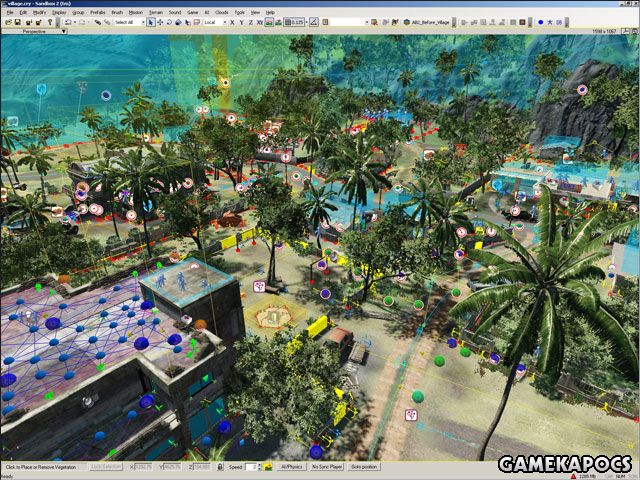Open the Terrain menu

pyautogui.click(x=156, y=12)
